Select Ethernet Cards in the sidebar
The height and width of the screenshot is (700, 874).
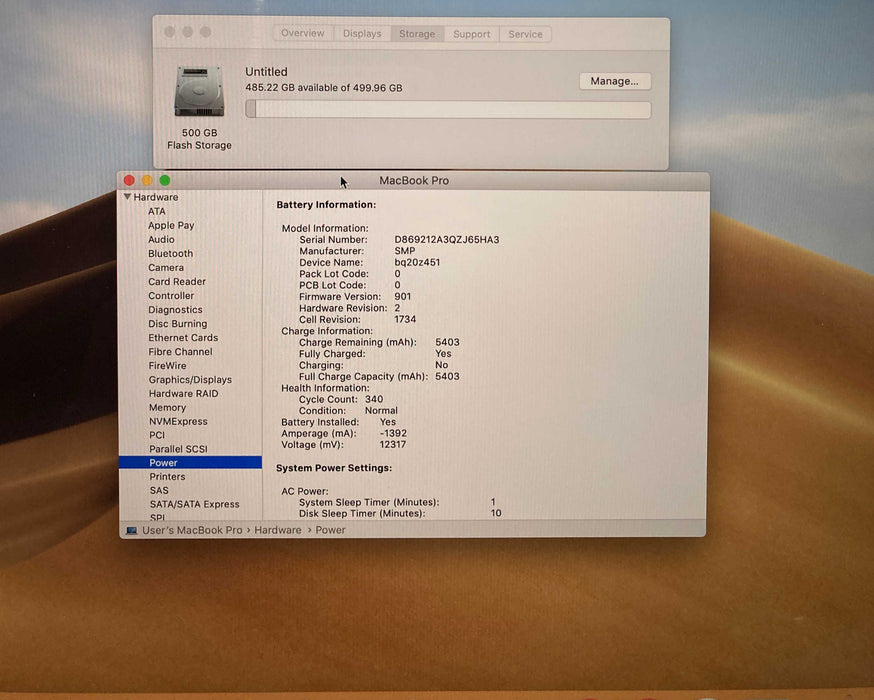[x=183, y=337]
